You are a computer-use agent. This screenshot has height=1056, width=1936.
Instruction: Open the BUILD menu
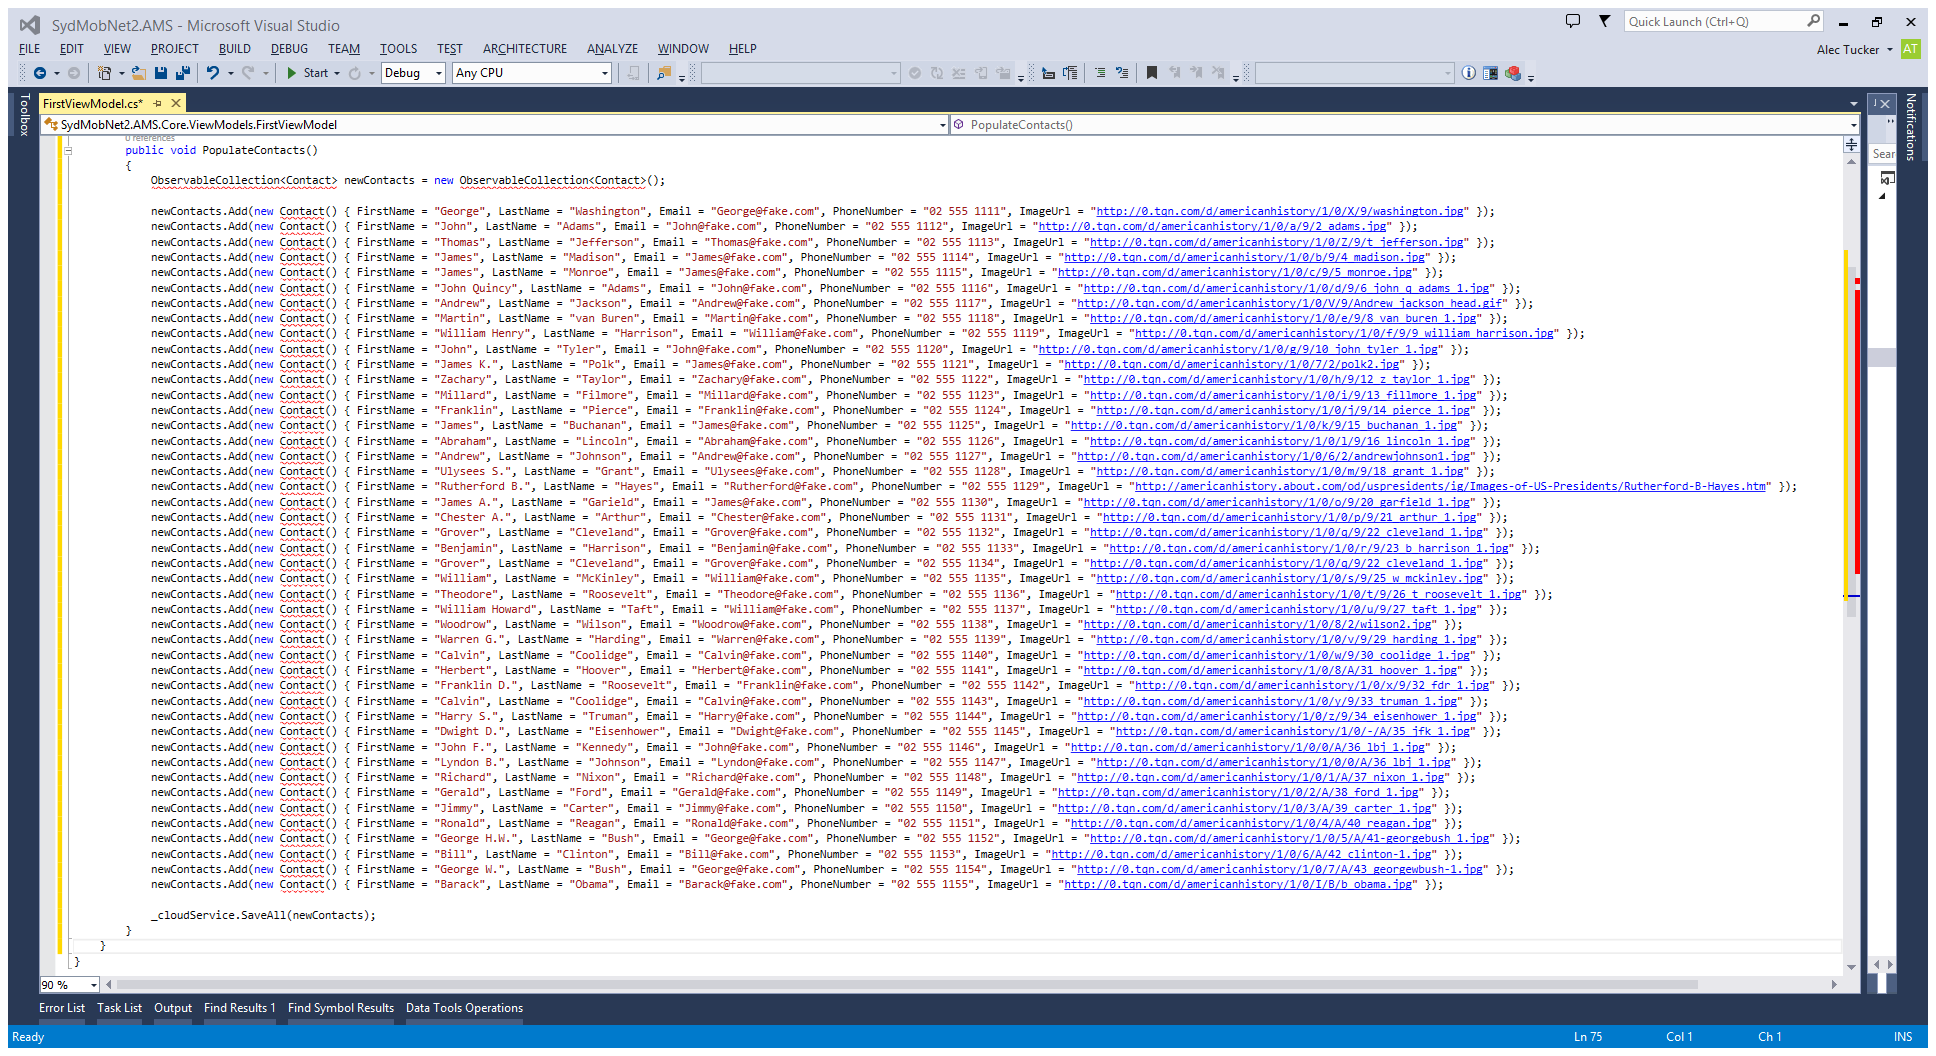pos(235,48)
